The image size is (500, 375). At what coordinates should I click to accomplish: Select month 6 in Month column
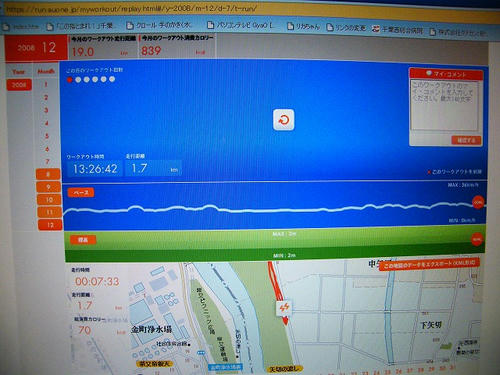coord(47,149)
